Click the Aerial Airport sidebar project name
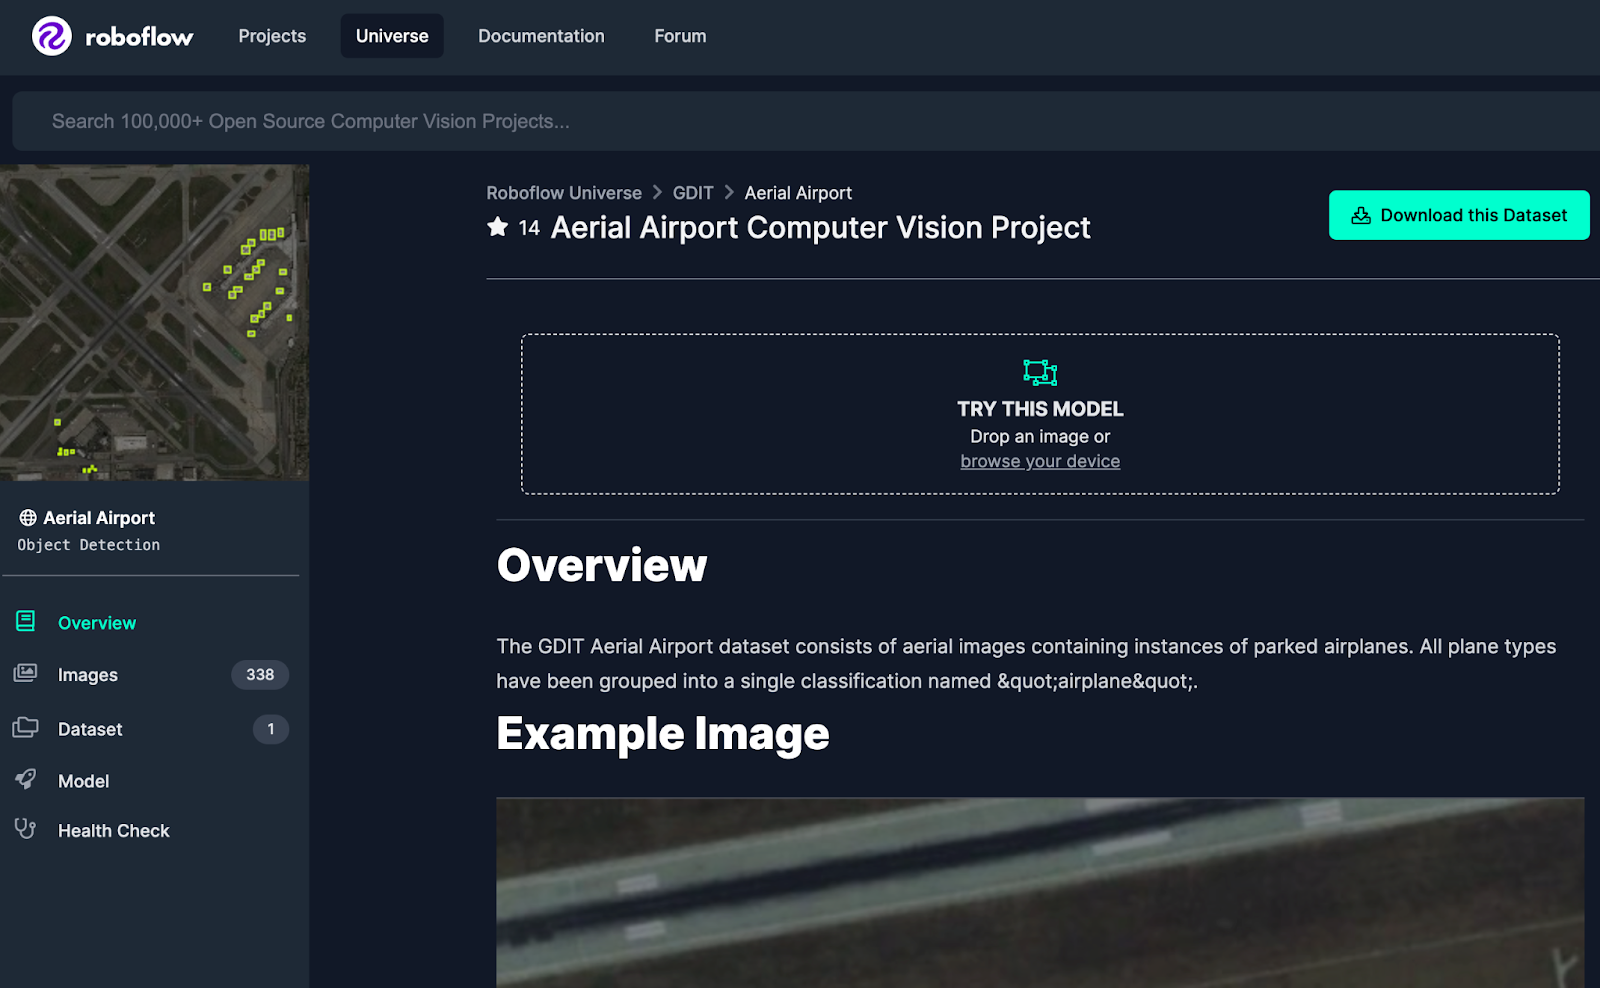 tap(99, 518)
